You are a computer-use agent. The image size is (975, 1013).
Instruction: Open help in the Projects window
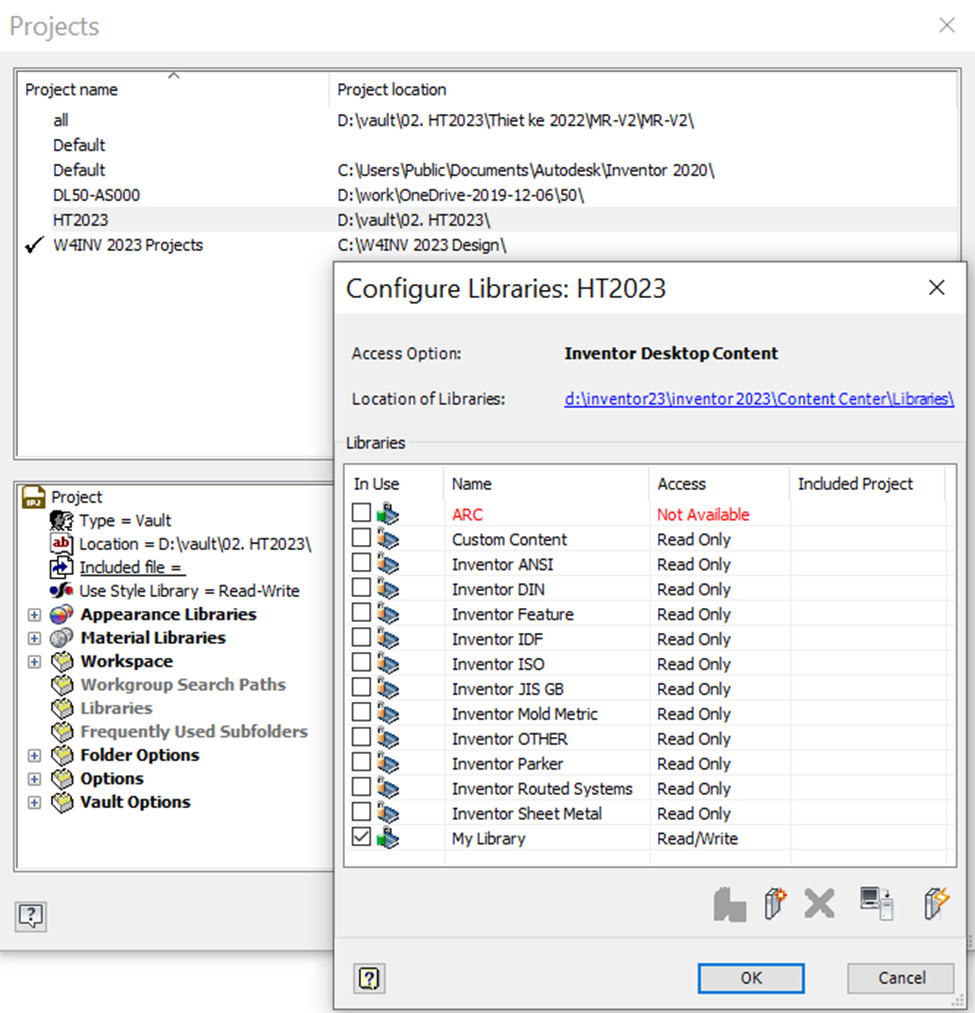[30, 915]
